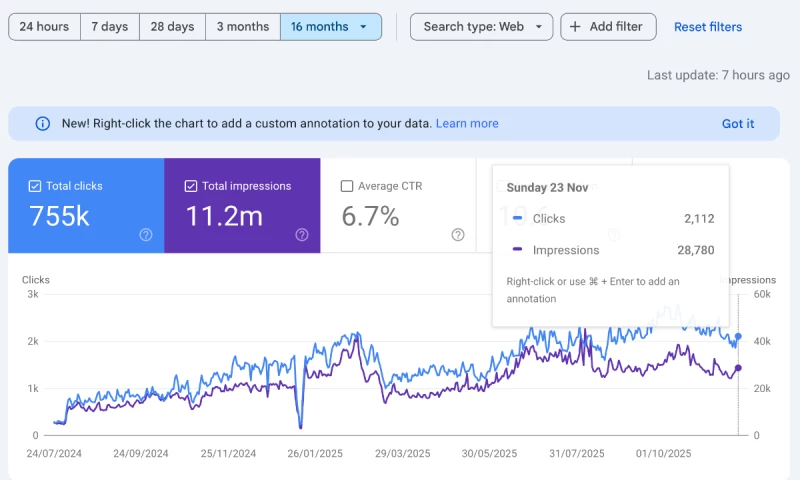Enable the Average CTR checkbox
The width and height of the screenshot is (800, 480).
click(x=347, y=186)
